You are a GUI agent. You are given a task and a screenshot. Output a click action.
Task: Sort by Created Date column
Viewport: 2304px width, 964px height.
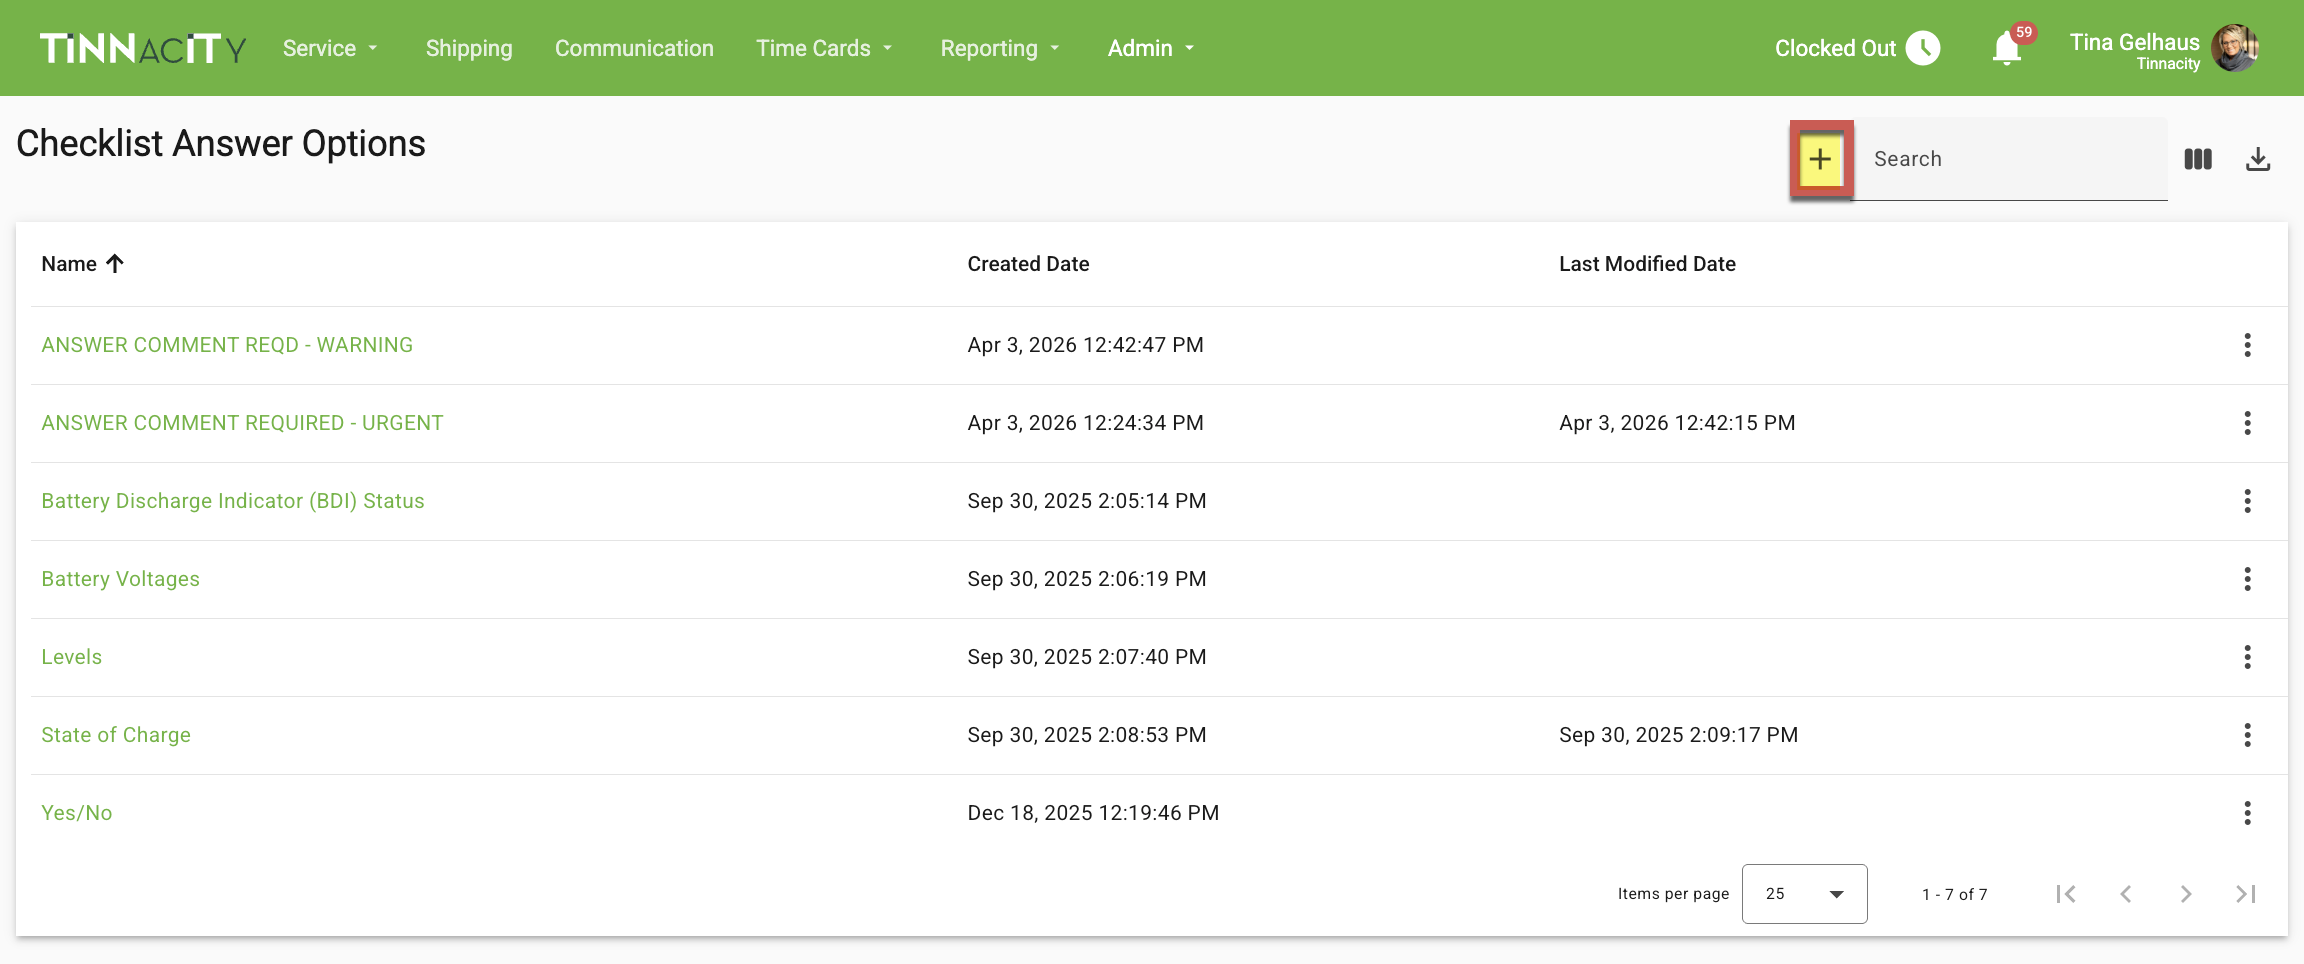[1028, 264]
